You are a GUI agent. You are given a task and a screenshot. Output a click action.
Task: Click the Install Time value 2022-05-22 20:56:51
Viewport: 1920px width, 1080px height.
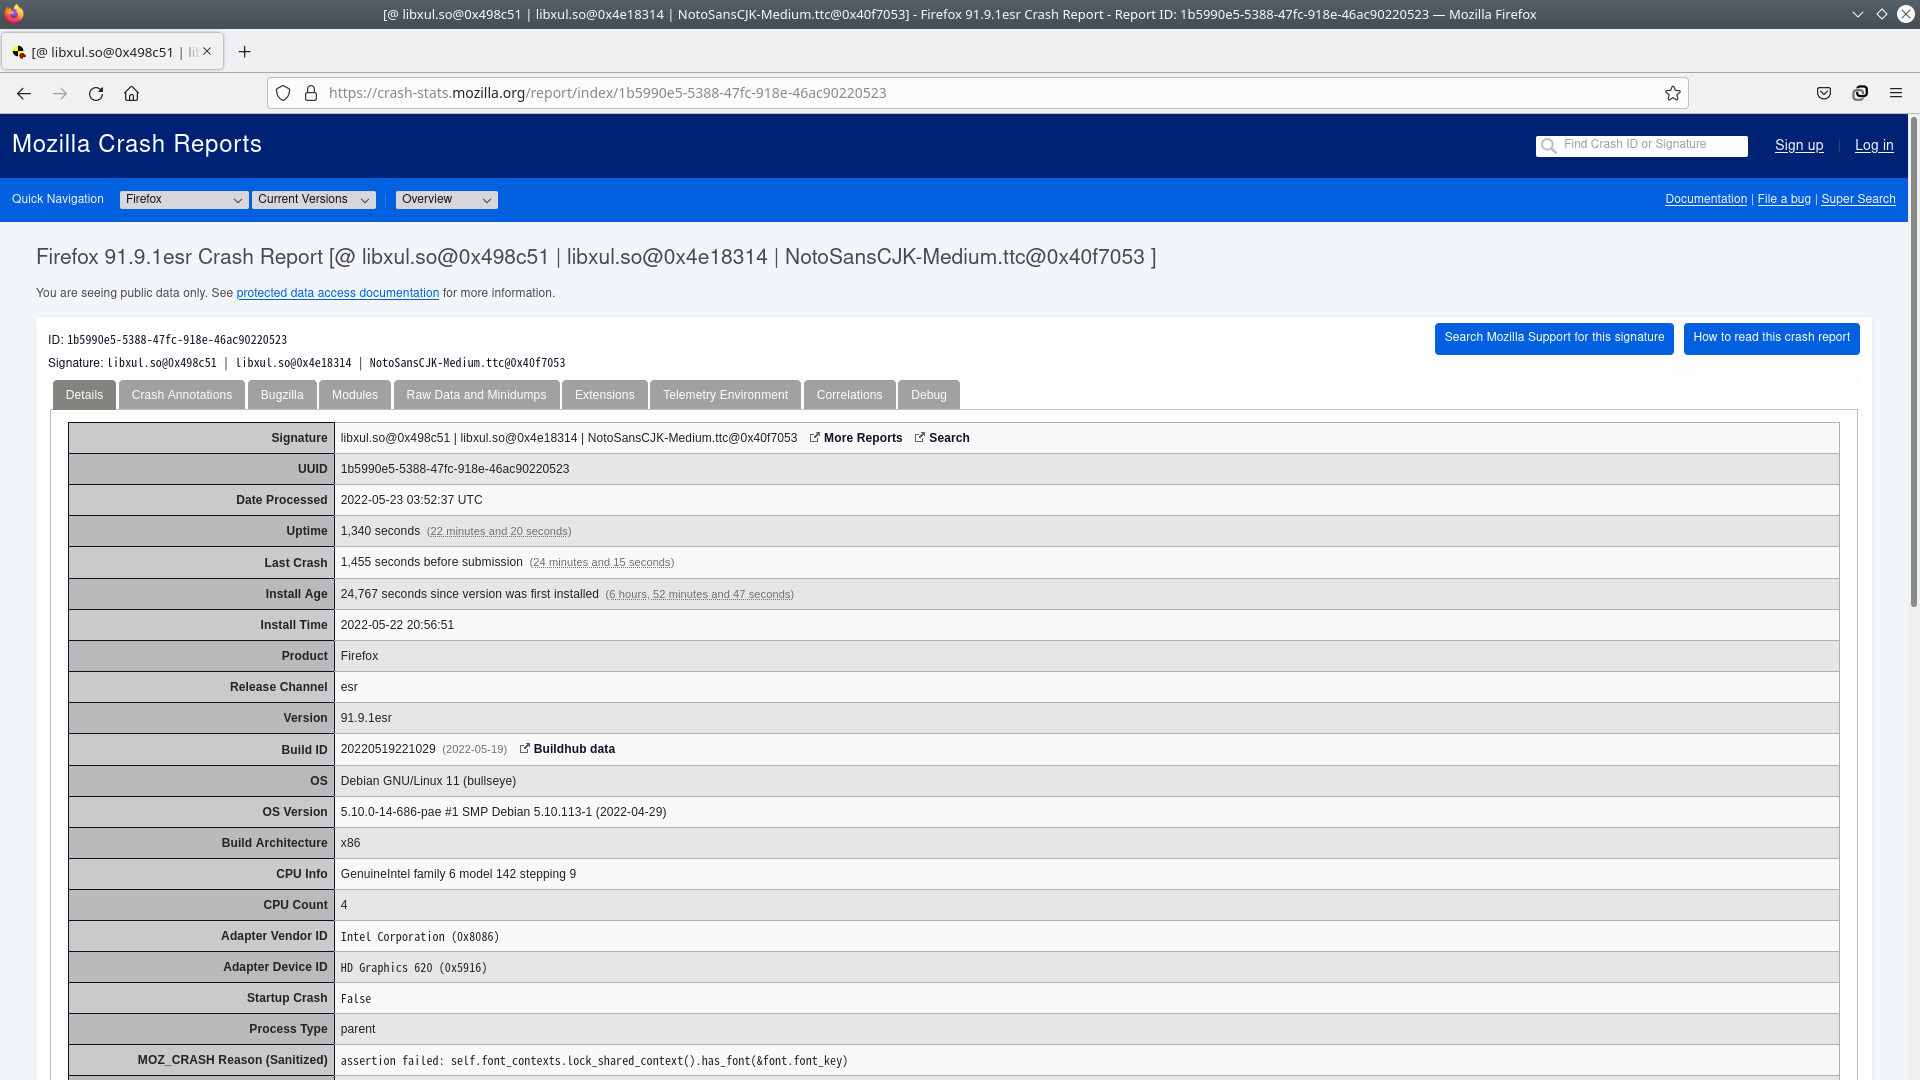tap(397, 625)
